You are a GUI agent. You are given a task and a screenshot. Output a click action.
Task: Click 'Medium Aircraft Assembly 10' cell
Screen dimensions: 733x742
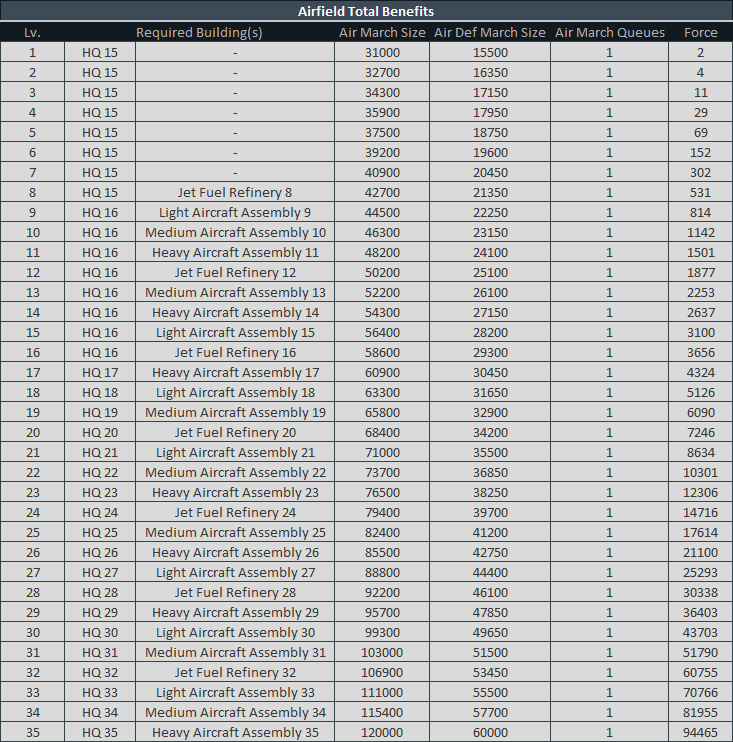click(x=235, y=232)
